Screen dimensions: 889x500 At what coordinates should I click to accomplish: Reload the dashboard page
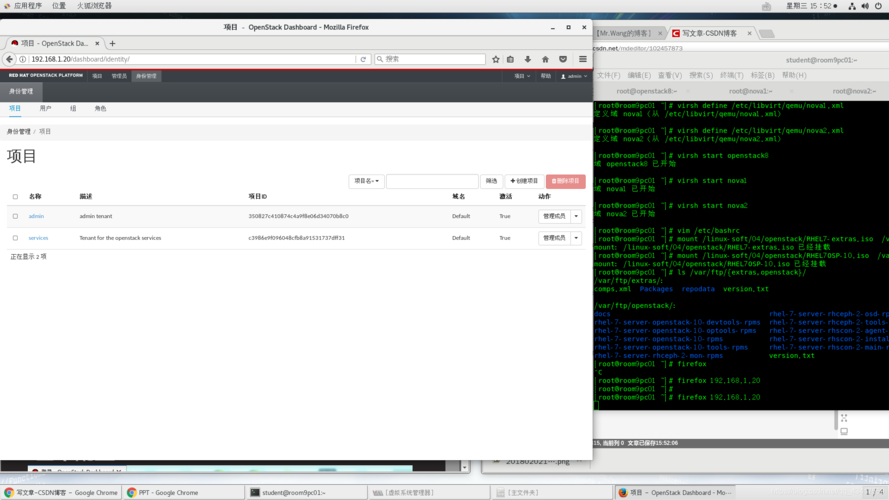coord(363,59)
